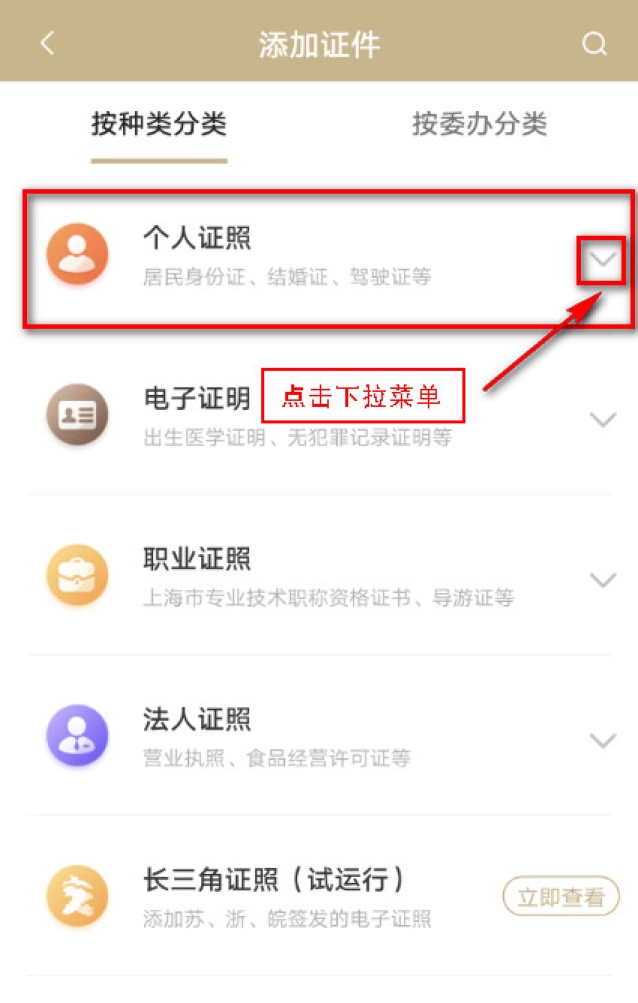This screenshot has height=1003, width=638.
Task: Expand the 职业证照 dropdown chevron
Action: tap(602, 580)
